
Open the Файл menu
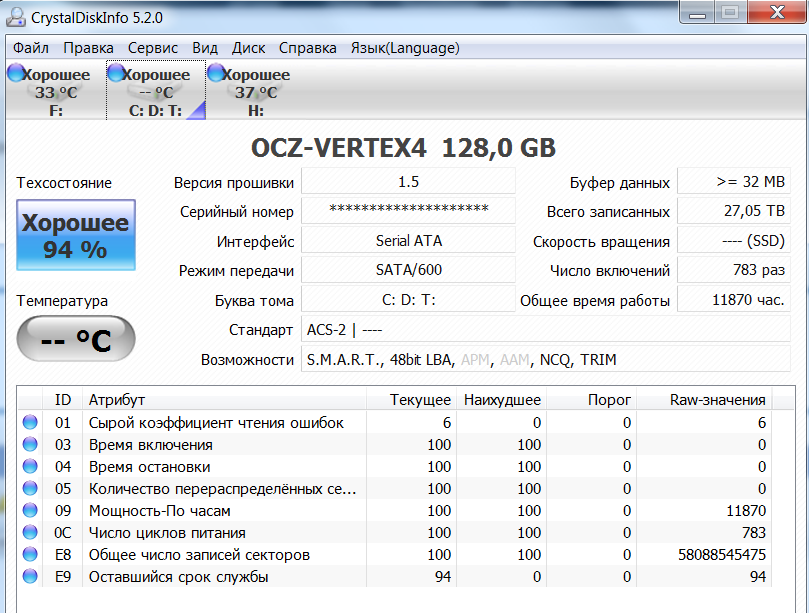click(x=30, y=48)
